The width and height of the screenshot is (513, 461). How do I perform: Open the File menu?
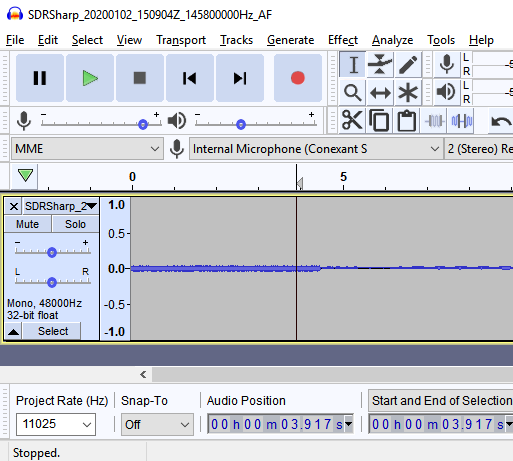(x=15, y=40)
